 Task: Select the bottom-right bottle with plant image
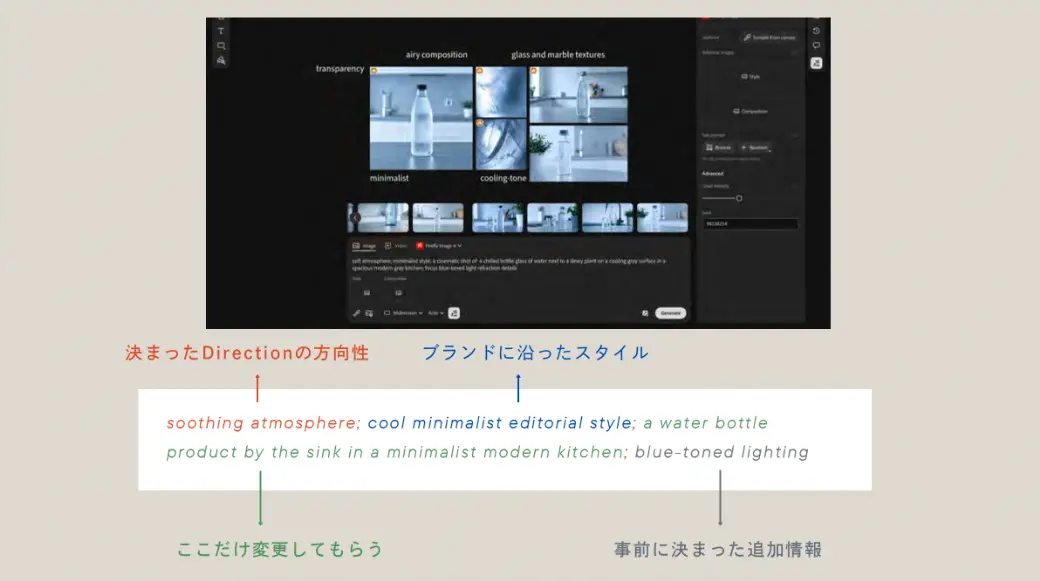pos(578,153)
